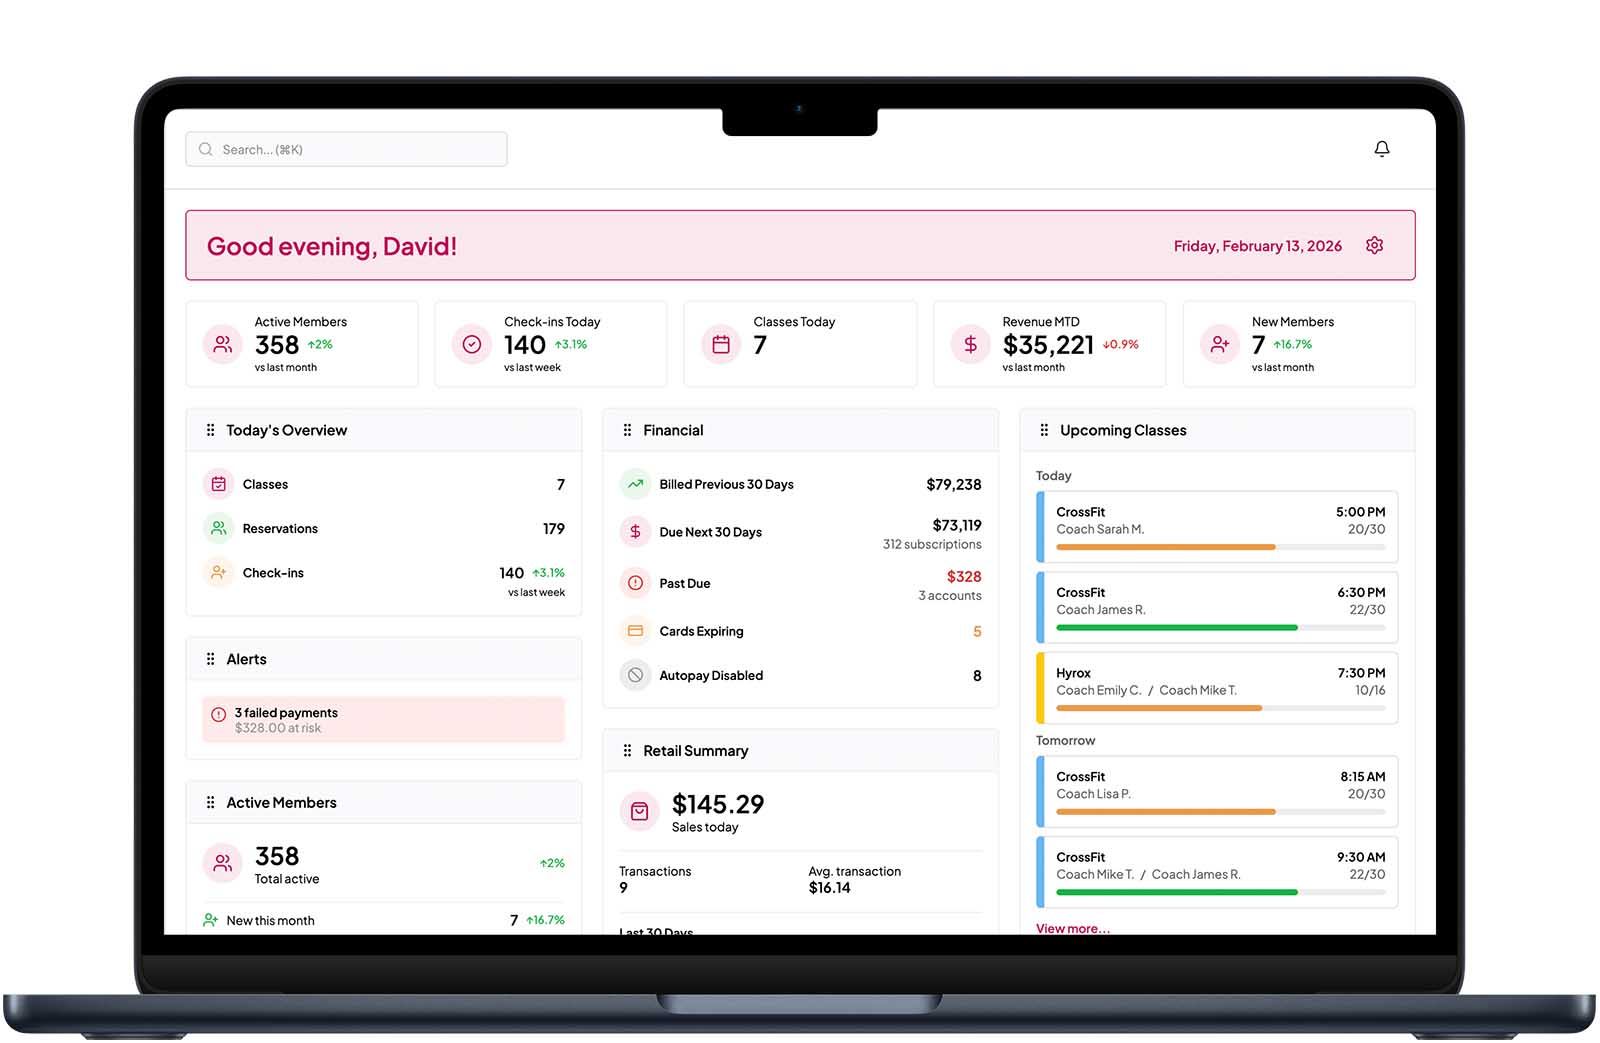Click the Past Due clock icon
Image resolution: width=1600 pixels, height=1043 pixels.
(x=635, y=583)
